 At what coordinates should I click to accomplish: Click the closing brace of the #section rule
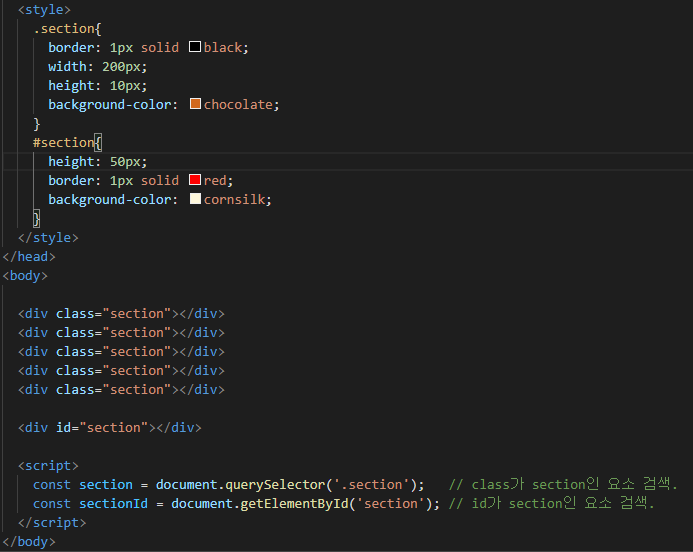tap(37, 219)
